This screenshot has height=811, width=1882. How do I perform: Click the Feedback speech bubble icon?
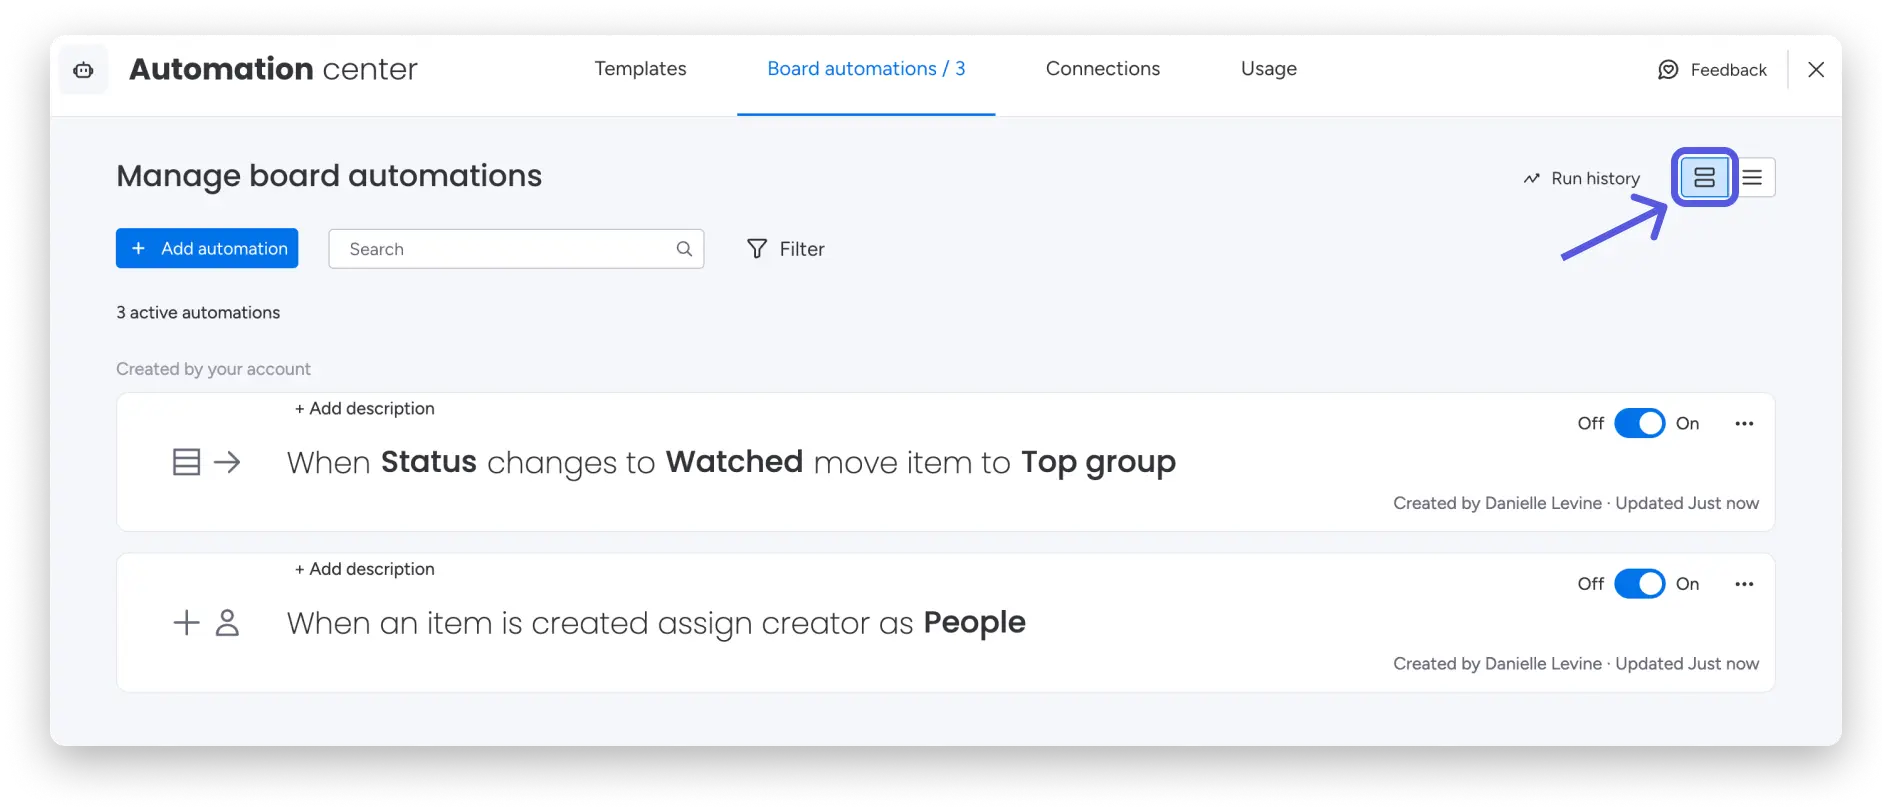[1668, 70]
